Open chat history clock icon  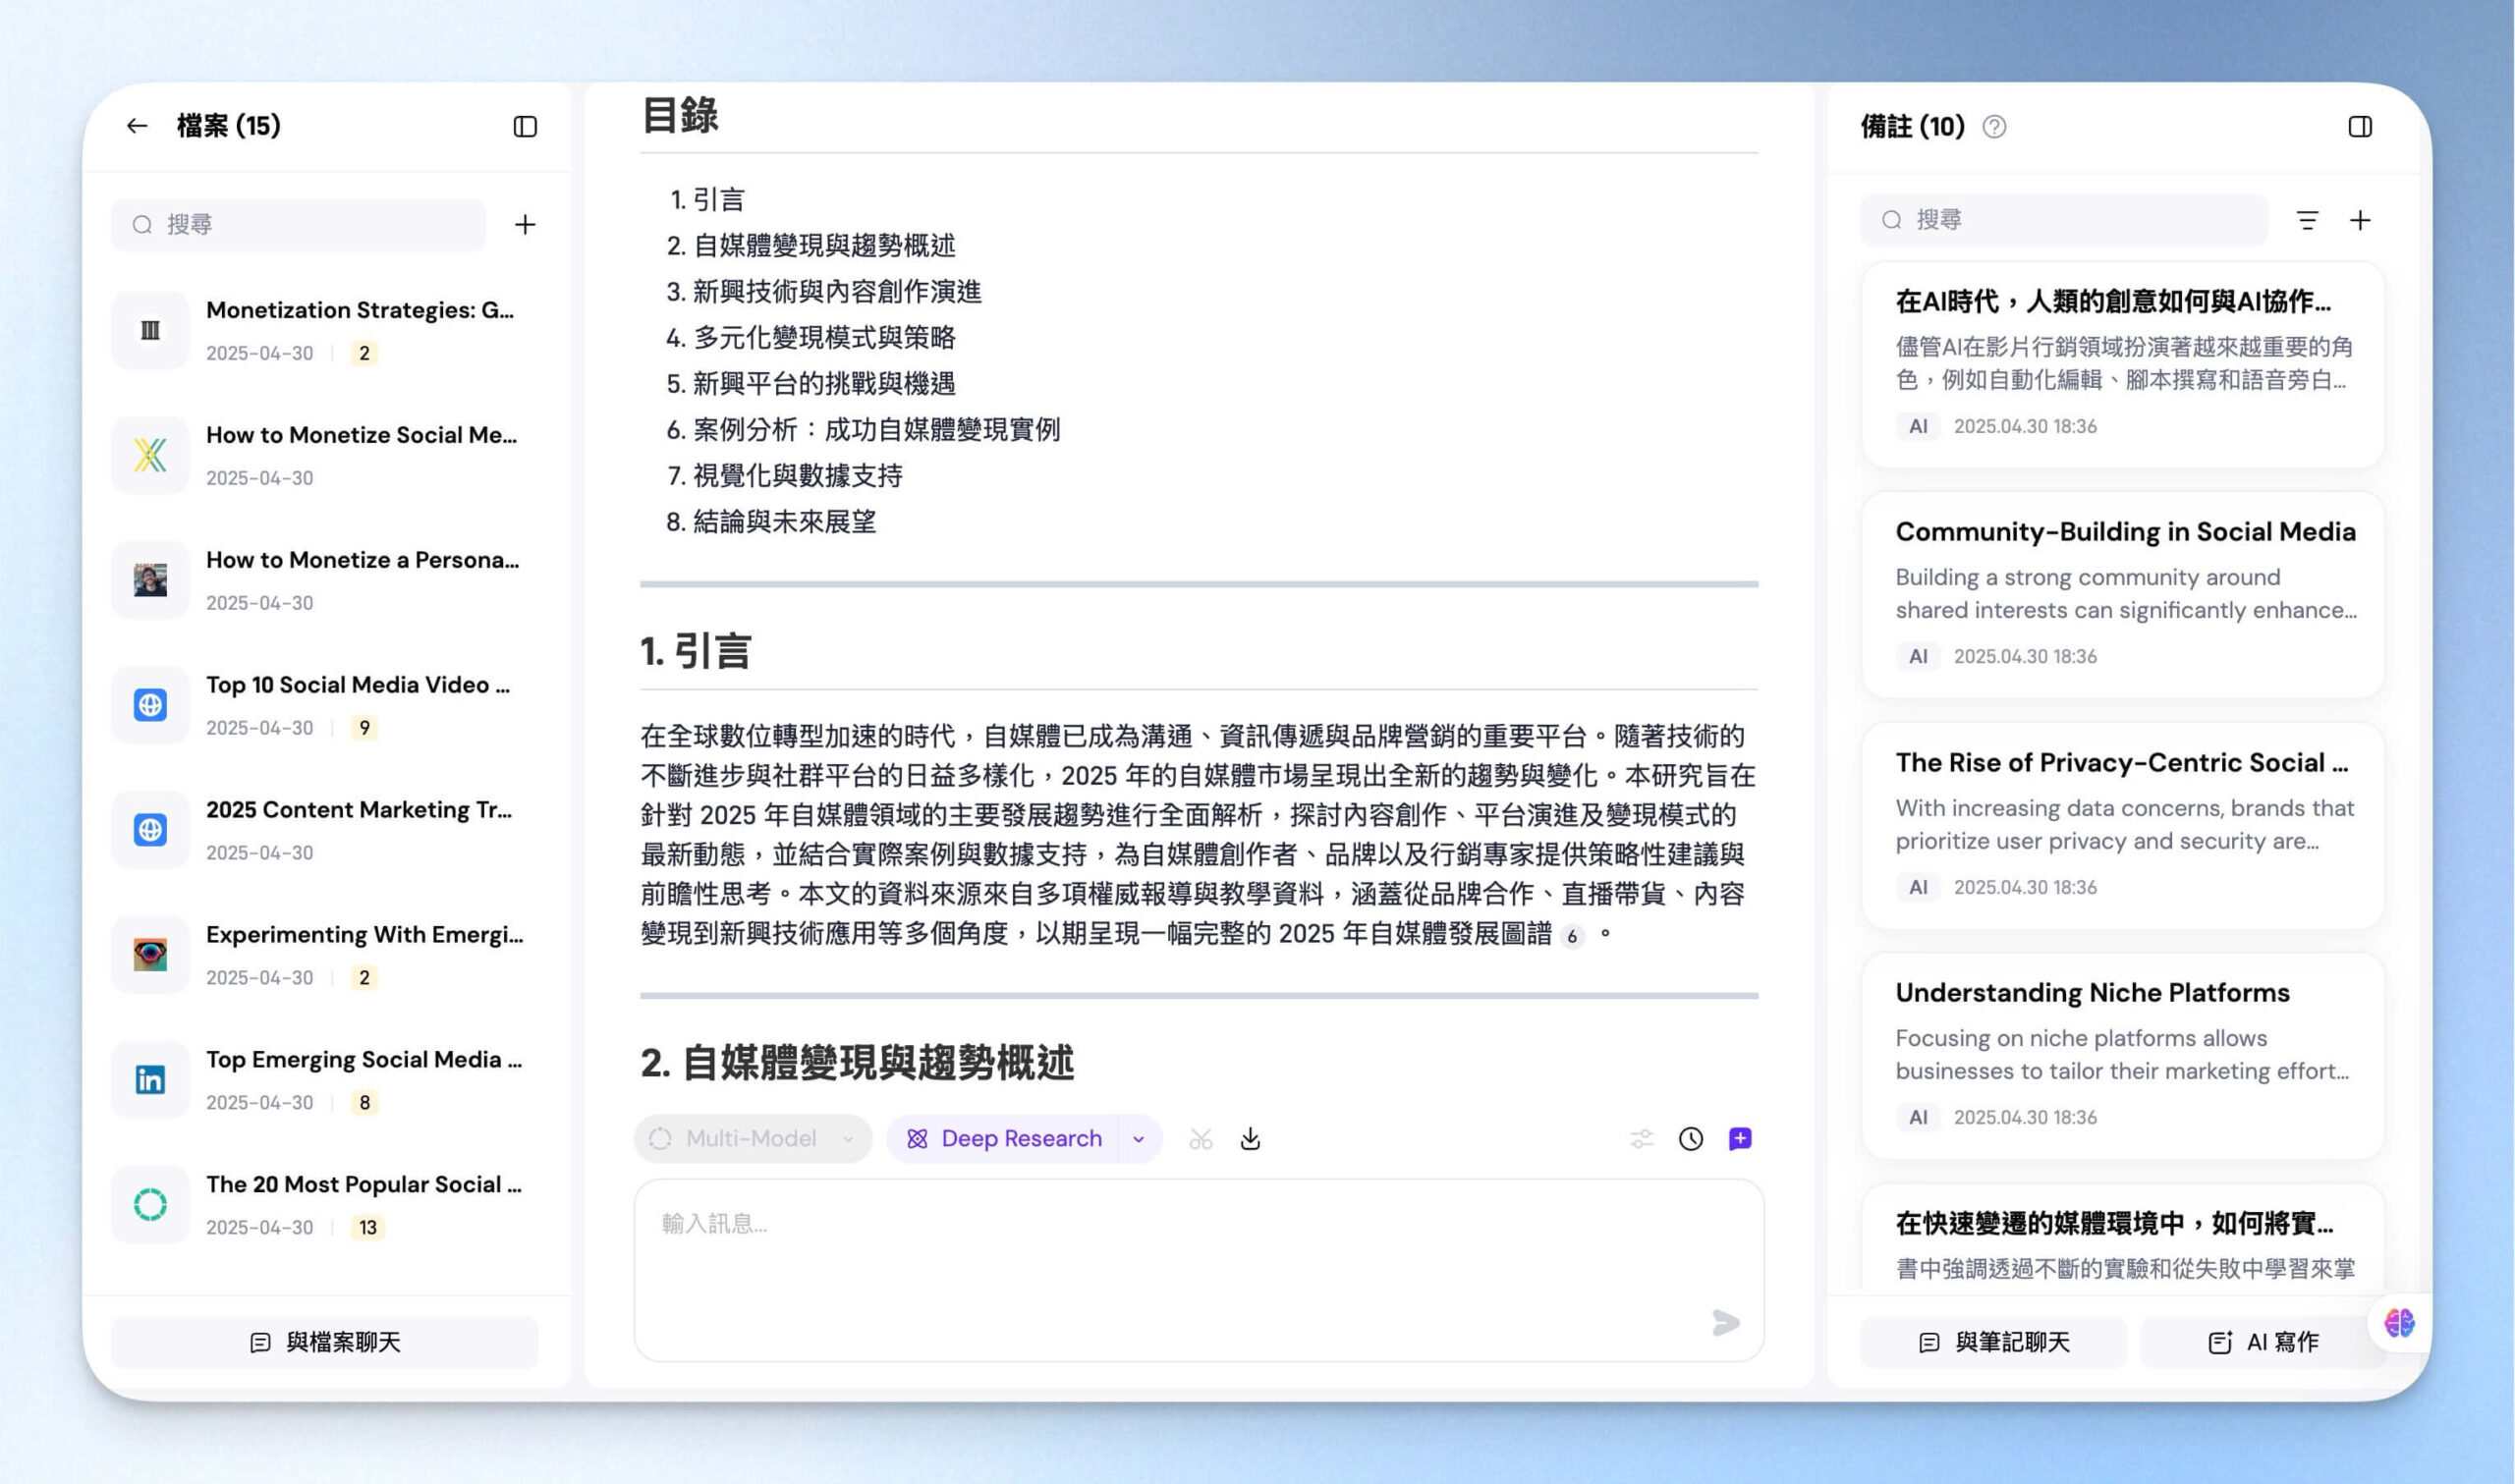pyautogui.click(x=1690, y=1139)
